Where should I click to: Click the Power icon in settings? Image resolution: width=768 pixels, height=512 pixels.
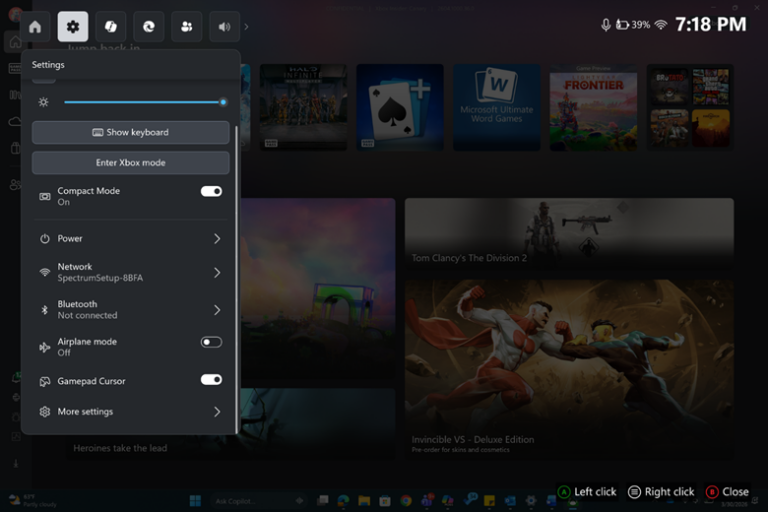tap(45, 239)
